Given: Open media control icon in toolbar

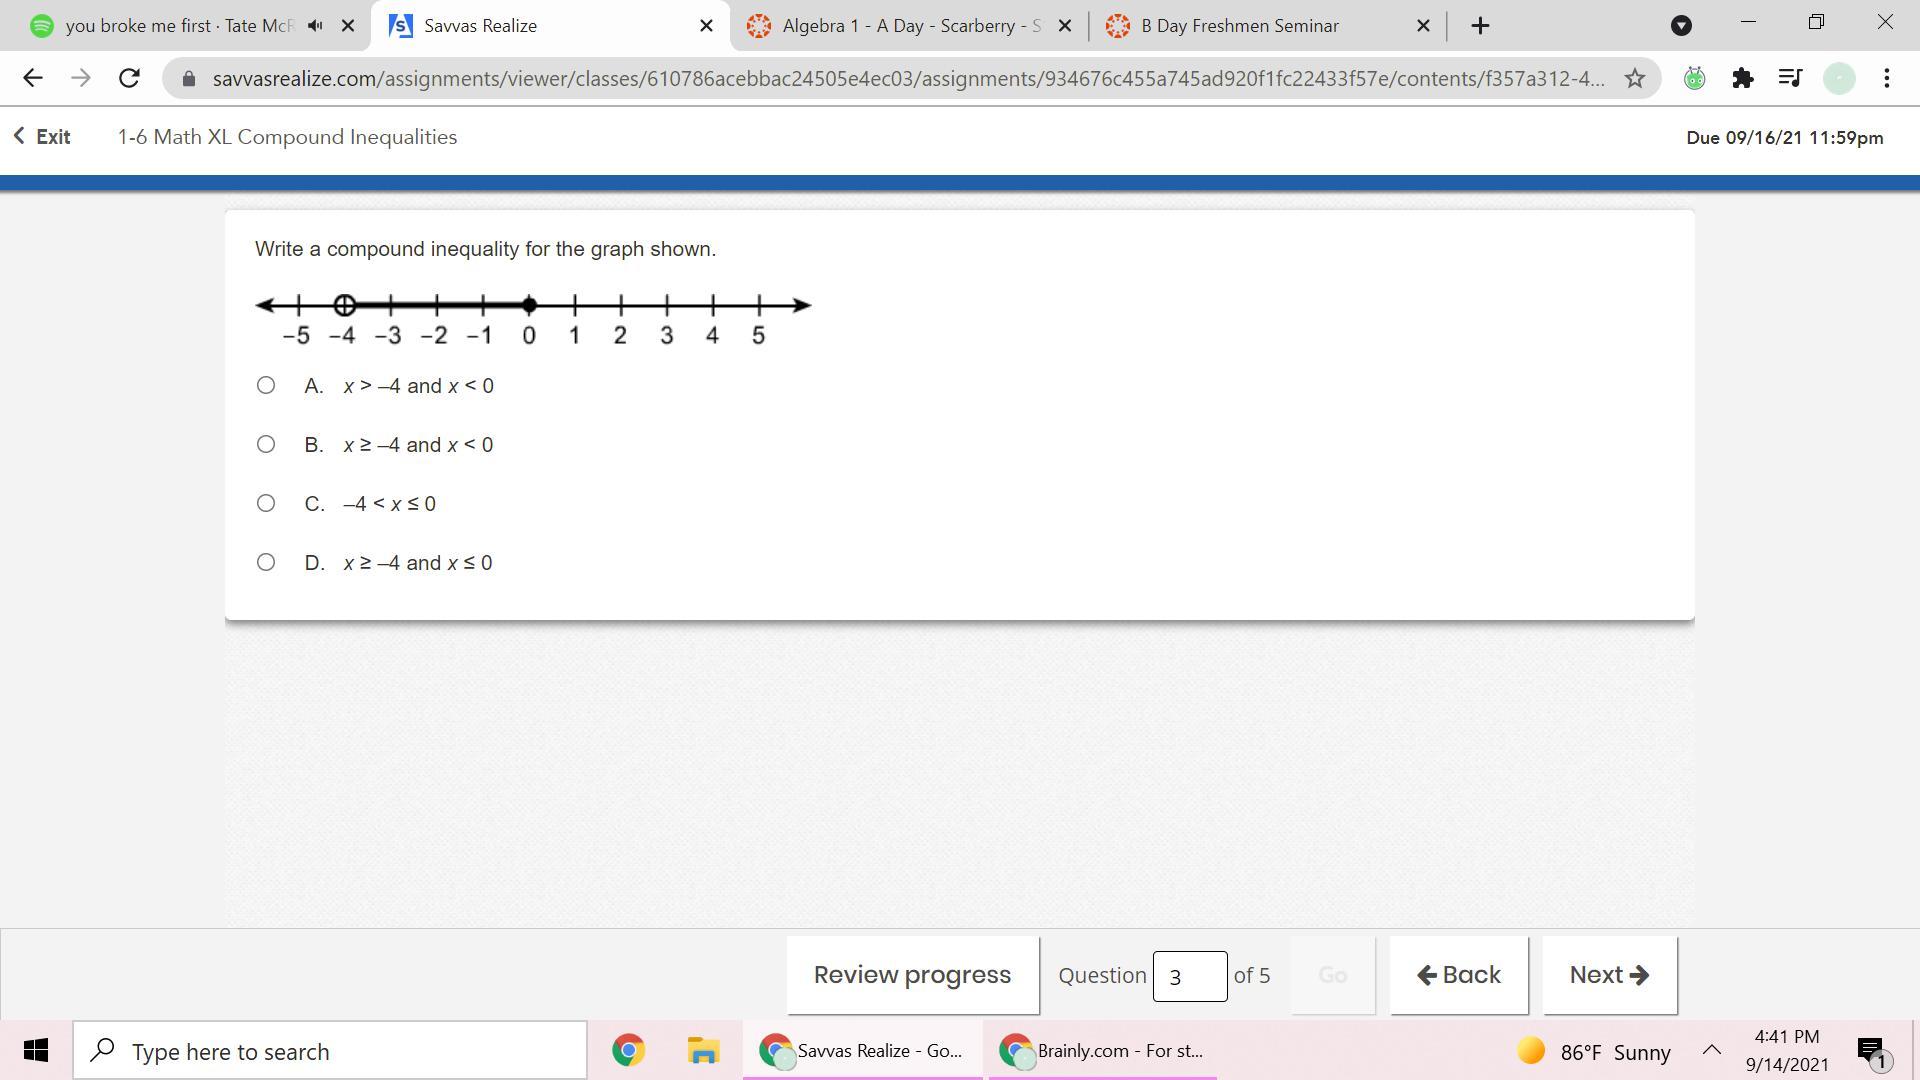Looking at the screenshot, I should [1790, 78].
